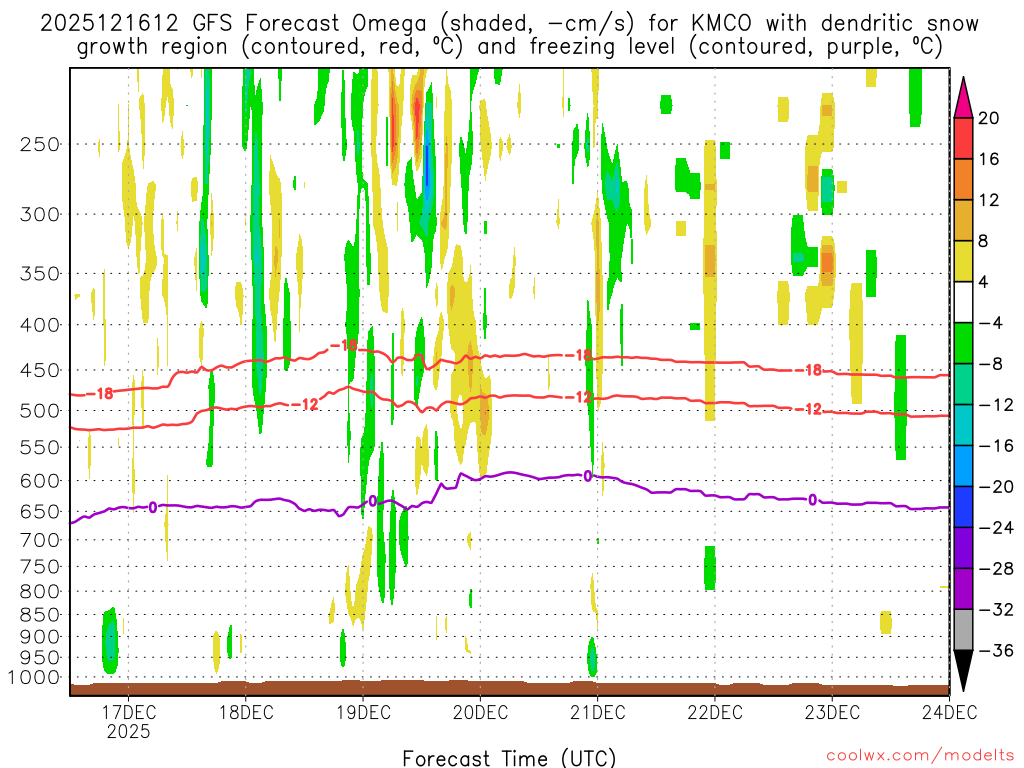
Task: Select the '18DEC' time axis label
Action: [x=246, y=711]
